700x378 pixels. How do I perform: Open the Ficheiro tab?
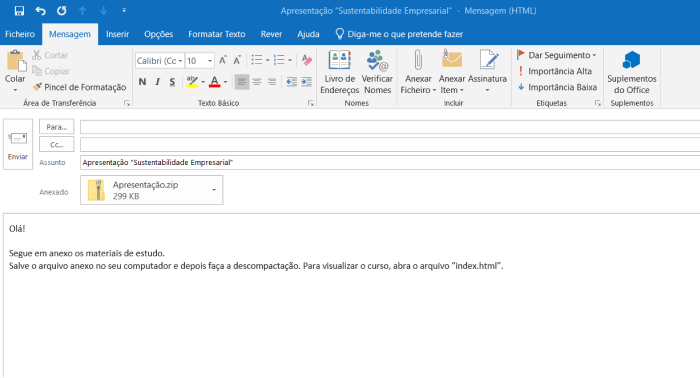[20, 34]
